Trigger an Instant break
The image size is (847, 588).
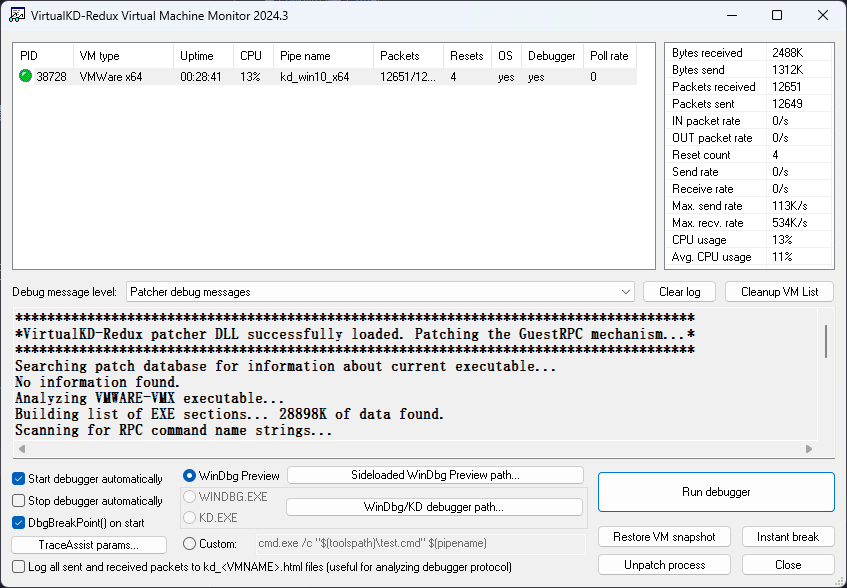coord(787,537)
